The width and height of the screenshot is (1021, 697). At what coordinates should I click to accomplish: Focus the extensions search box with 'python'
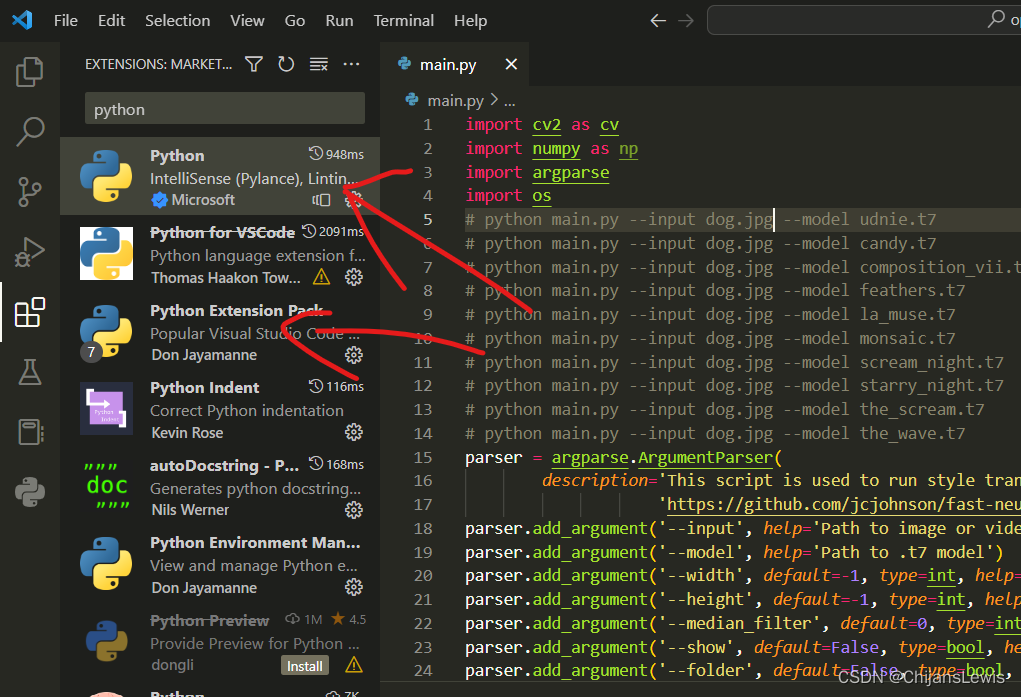pos(225,108)
